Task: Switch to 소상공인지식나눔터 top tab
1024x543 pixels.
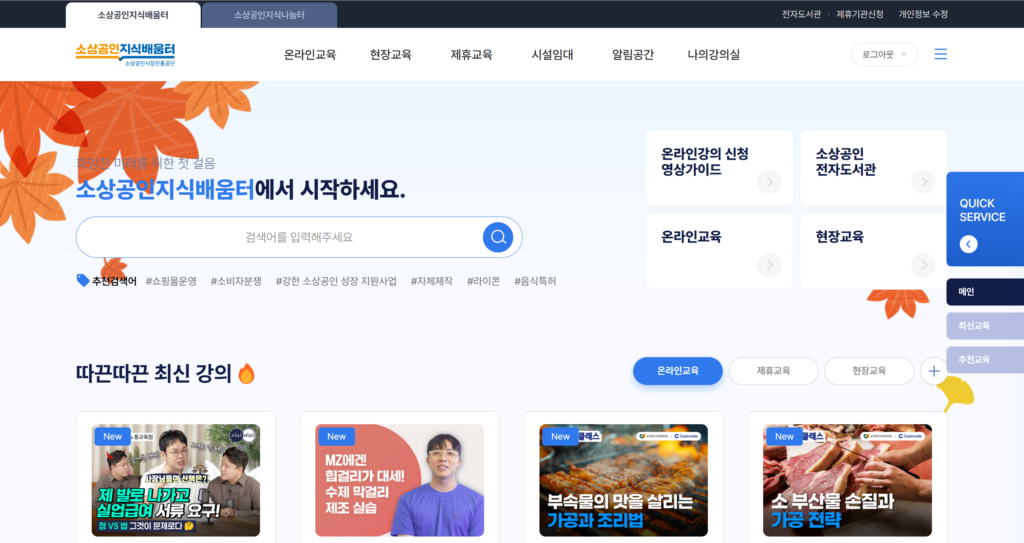Action: (x=269, y=14)
